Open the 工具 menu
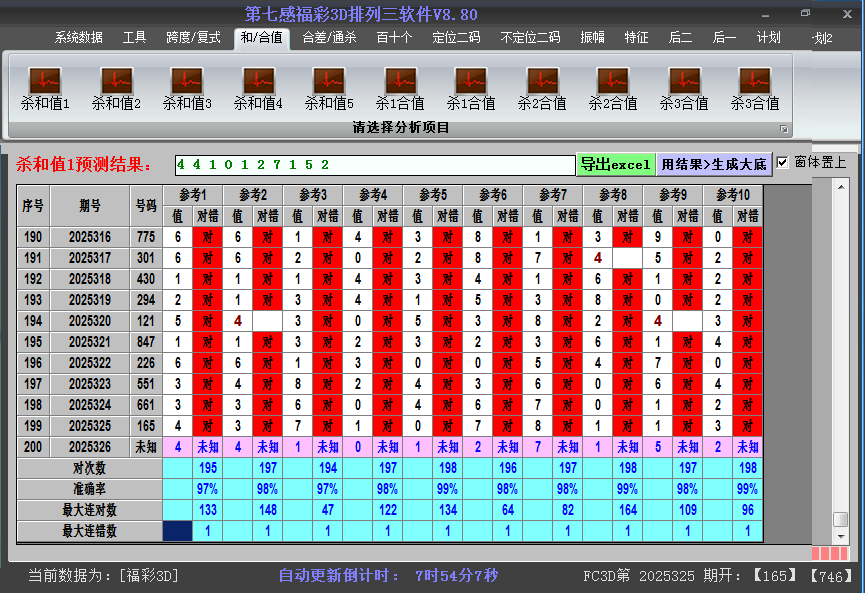The width and height of the screenshot is (865, 593). (134, 37)
